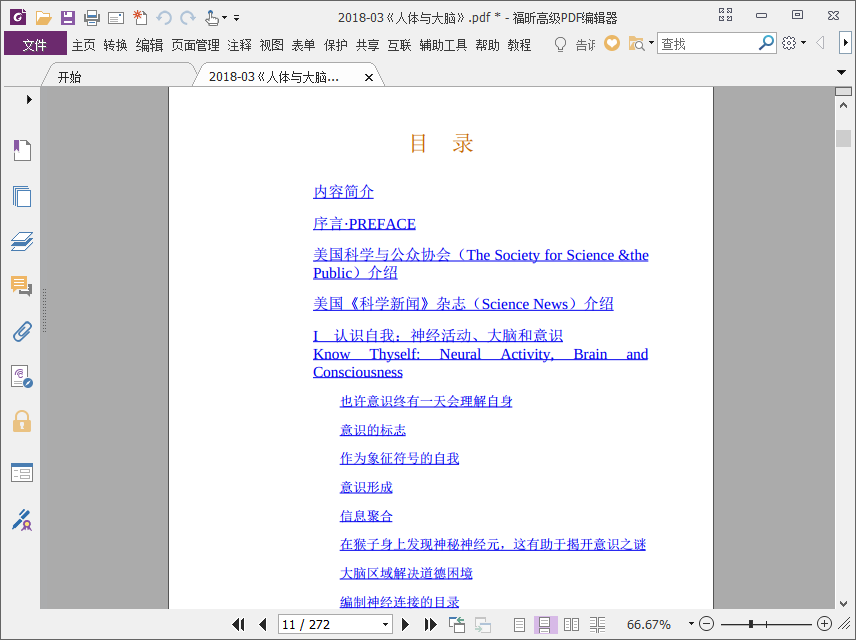Viewport: 856px width, 640px height.
Task: Open the page number dropdown
Action: [385, 624]
